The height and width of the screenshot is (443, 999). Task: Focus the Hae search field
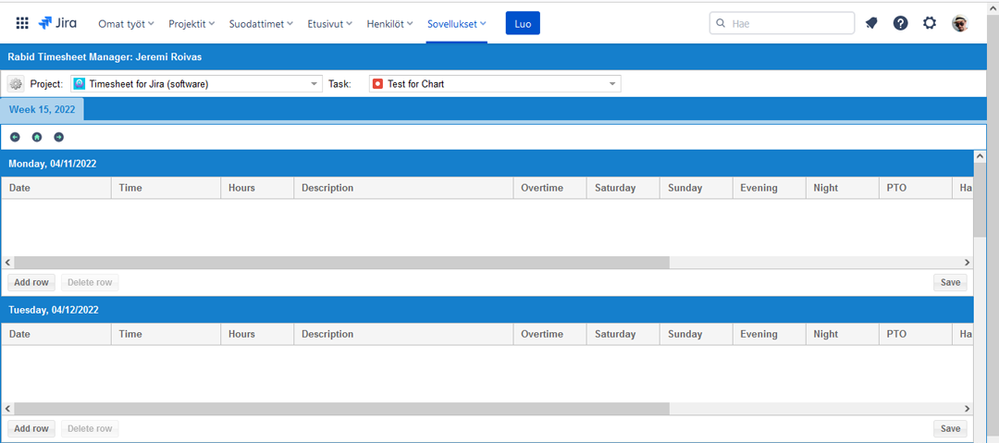tap(782, 23)
